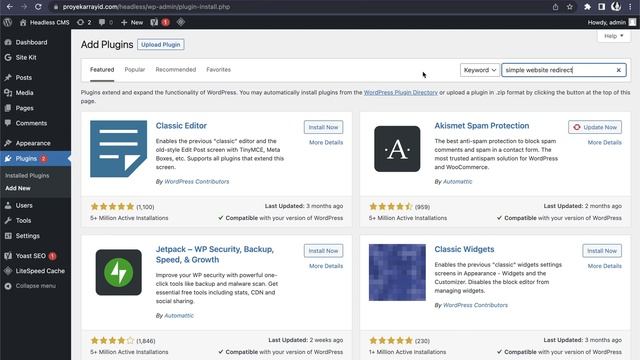Toggle the browser side panel icon
640x360 pixels.
(x=602, y=7)
